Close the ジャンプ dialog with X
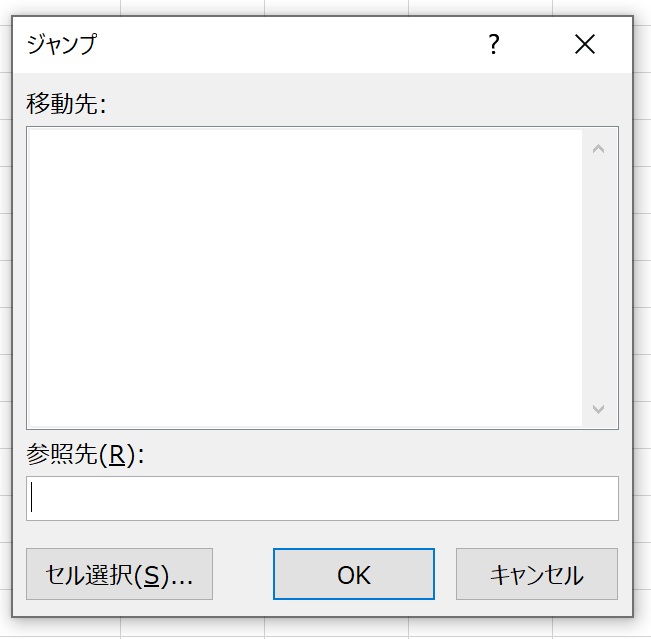The height and width of the screenshot is (639, 651). point(585,44)
